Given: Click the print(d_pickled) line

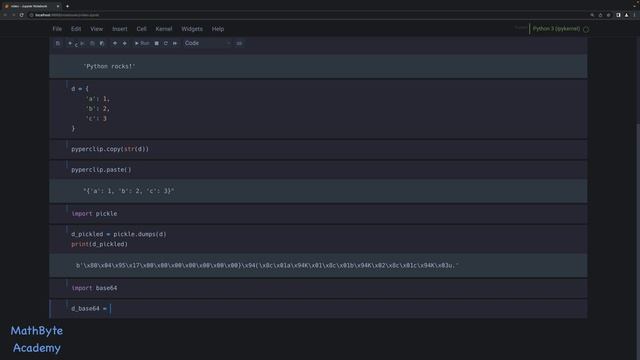Looking at the screenshot, I should tap(100, 244).
